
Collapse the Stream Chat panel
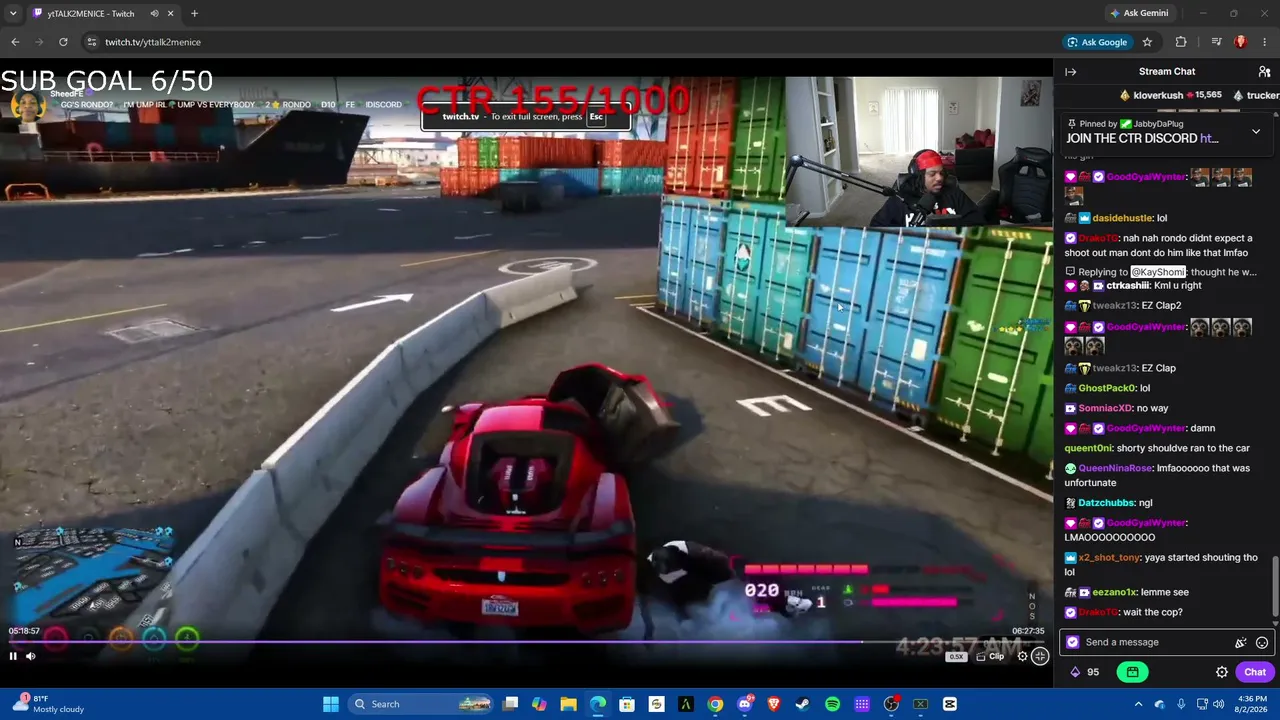[x=1070, y=72]
